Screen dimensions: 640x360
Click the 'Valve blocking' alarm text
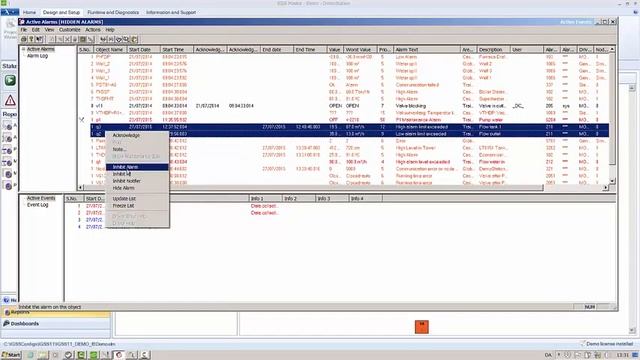tap(411, 106)
